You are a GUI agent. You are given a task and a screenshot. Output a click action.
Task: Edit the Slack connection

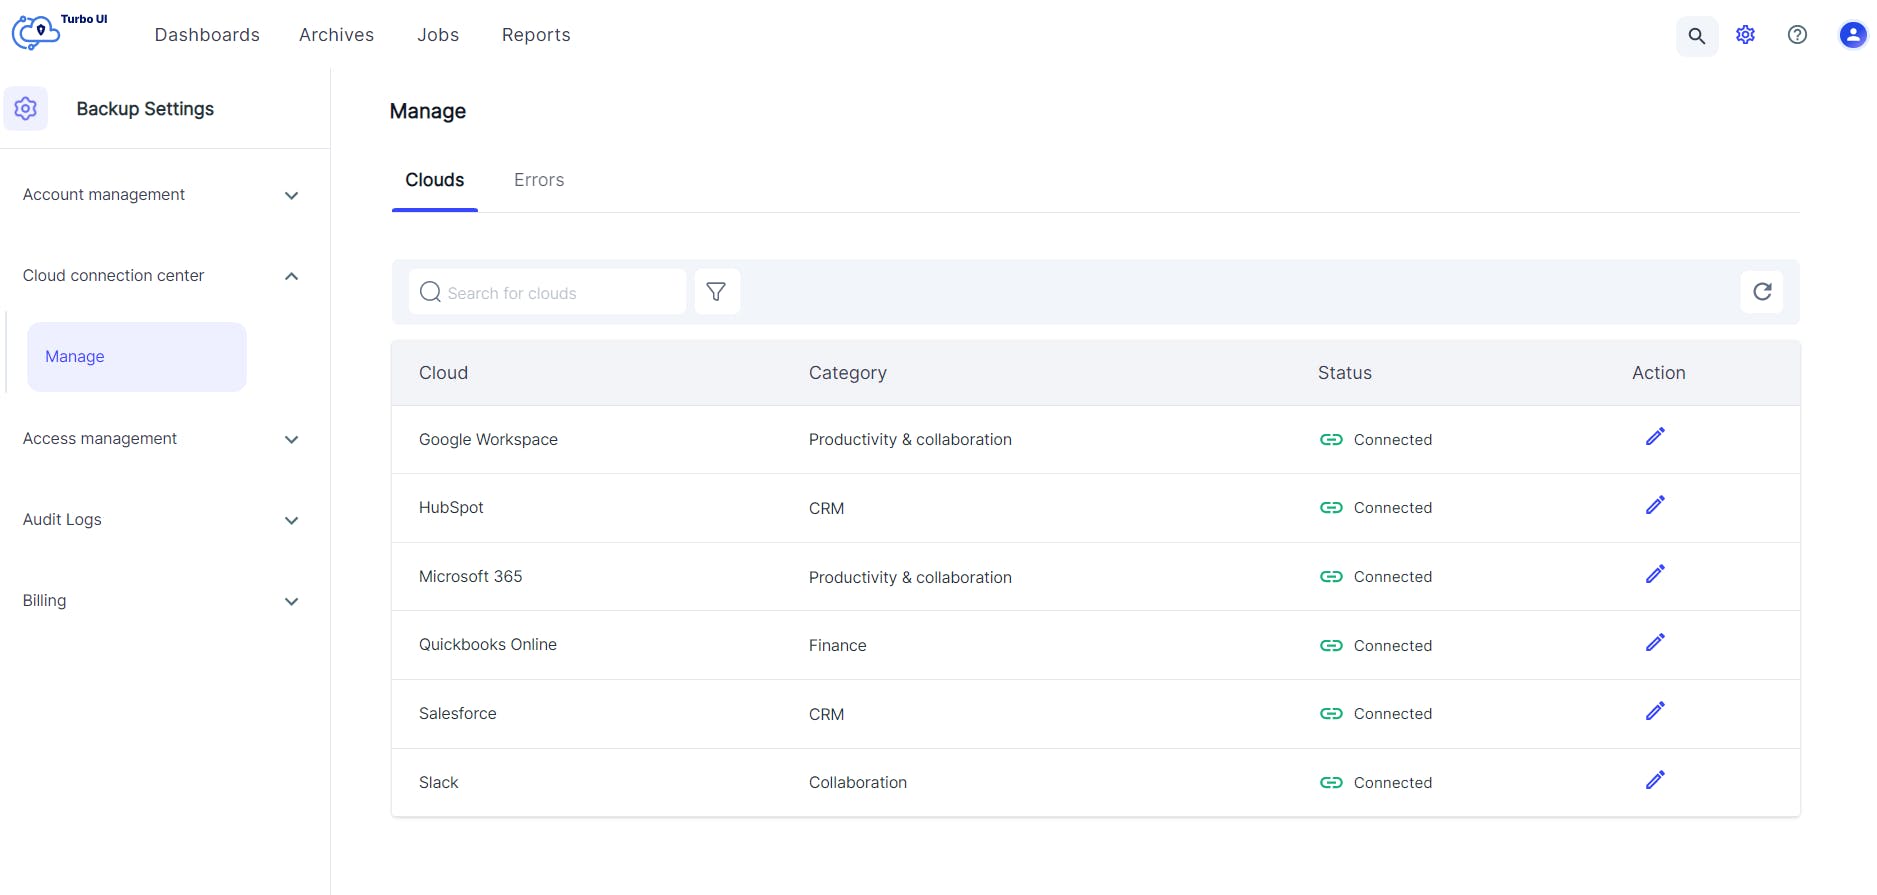coord(1655,780)
